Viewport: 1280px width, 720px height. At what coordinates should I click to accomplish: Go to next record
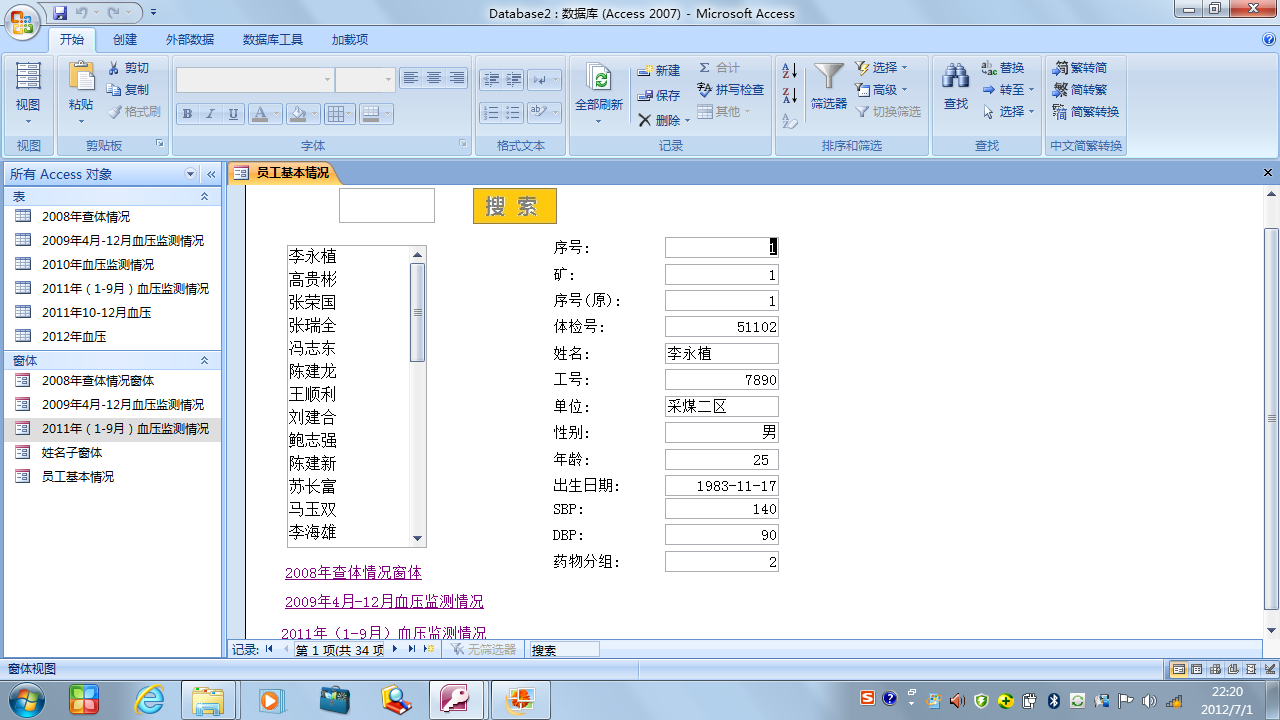pos(395,649)
